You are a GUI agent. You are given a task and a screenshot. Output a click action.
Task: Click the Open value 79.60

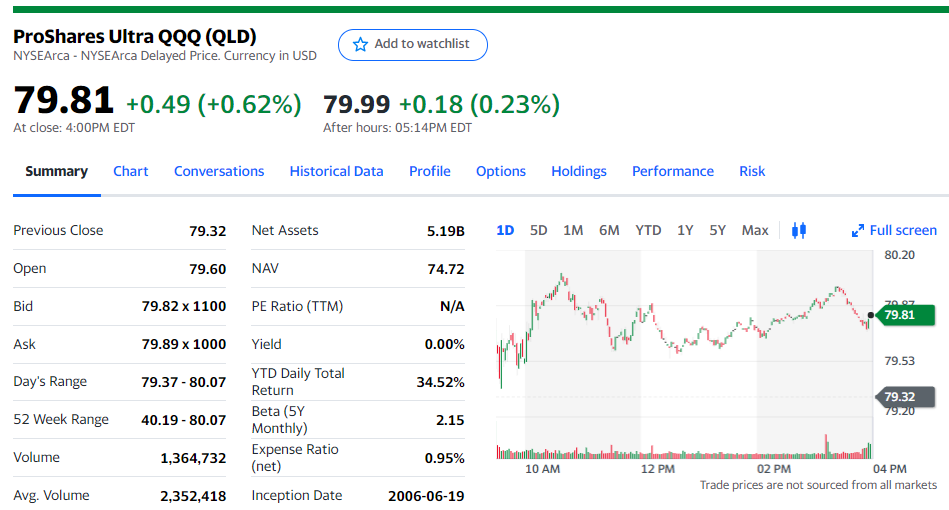[208, 269]
